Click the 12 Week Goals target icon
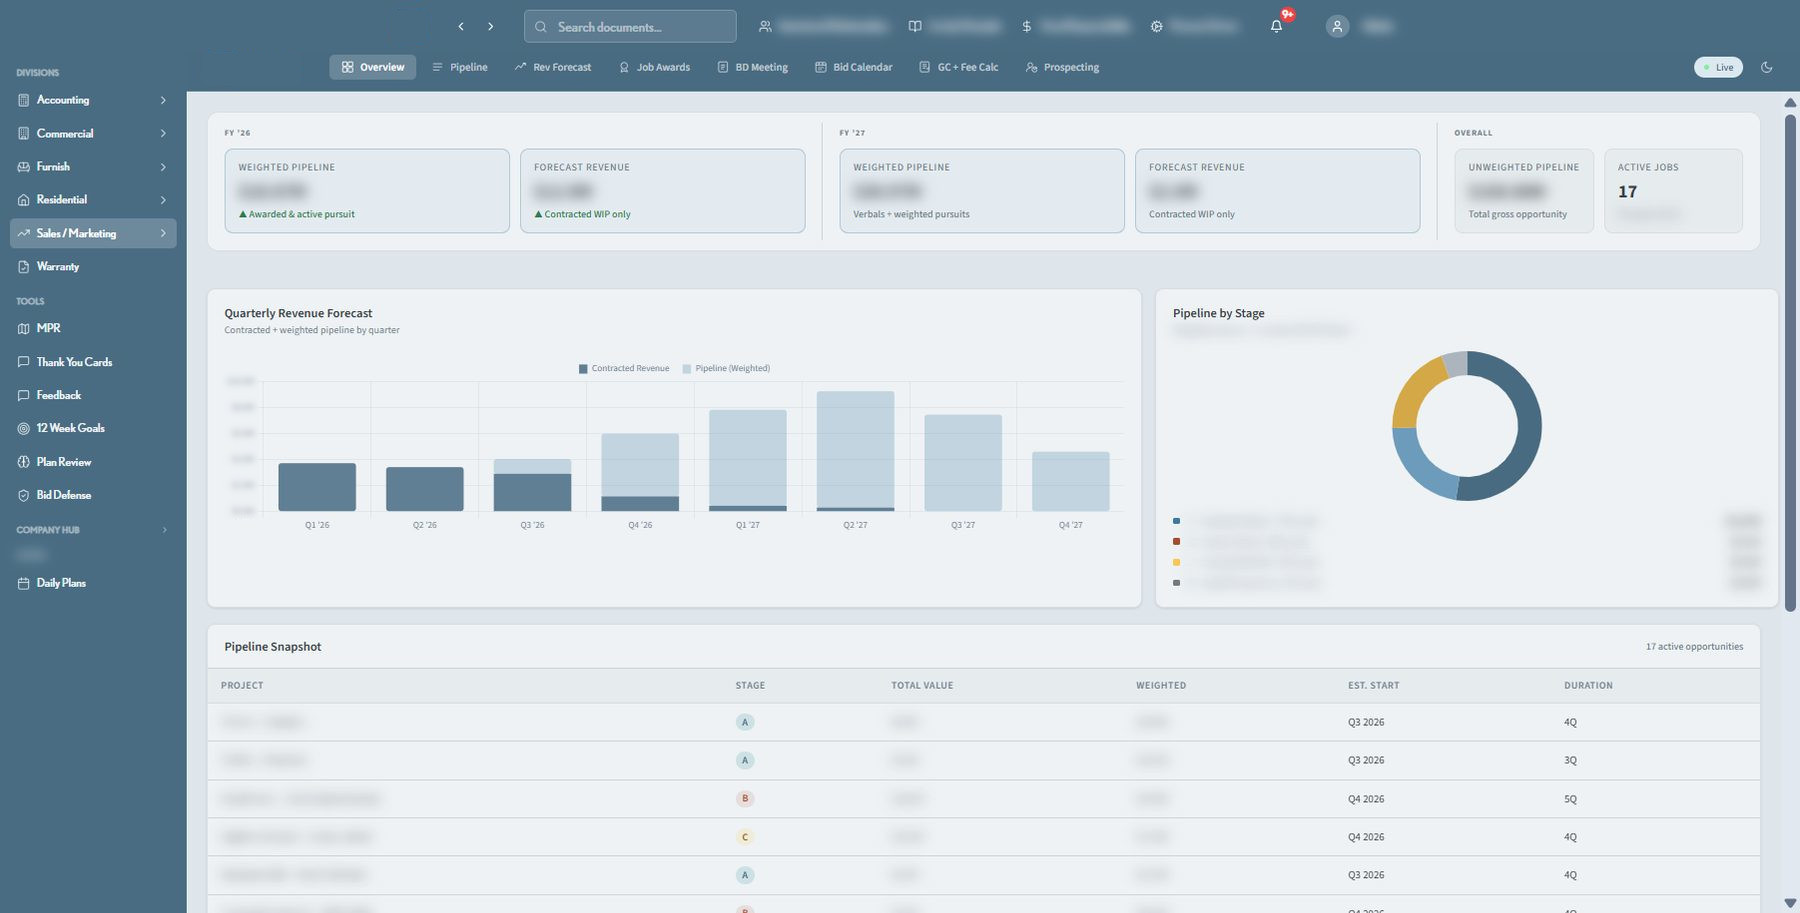Screen dimensions: 1800x913 24,428
